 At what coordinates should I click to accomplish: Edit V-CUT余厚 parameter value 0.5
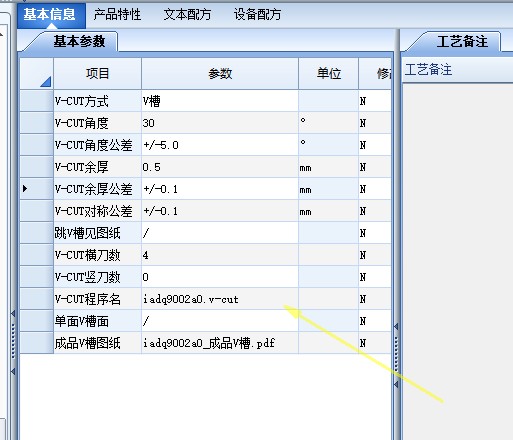point(220,167)
